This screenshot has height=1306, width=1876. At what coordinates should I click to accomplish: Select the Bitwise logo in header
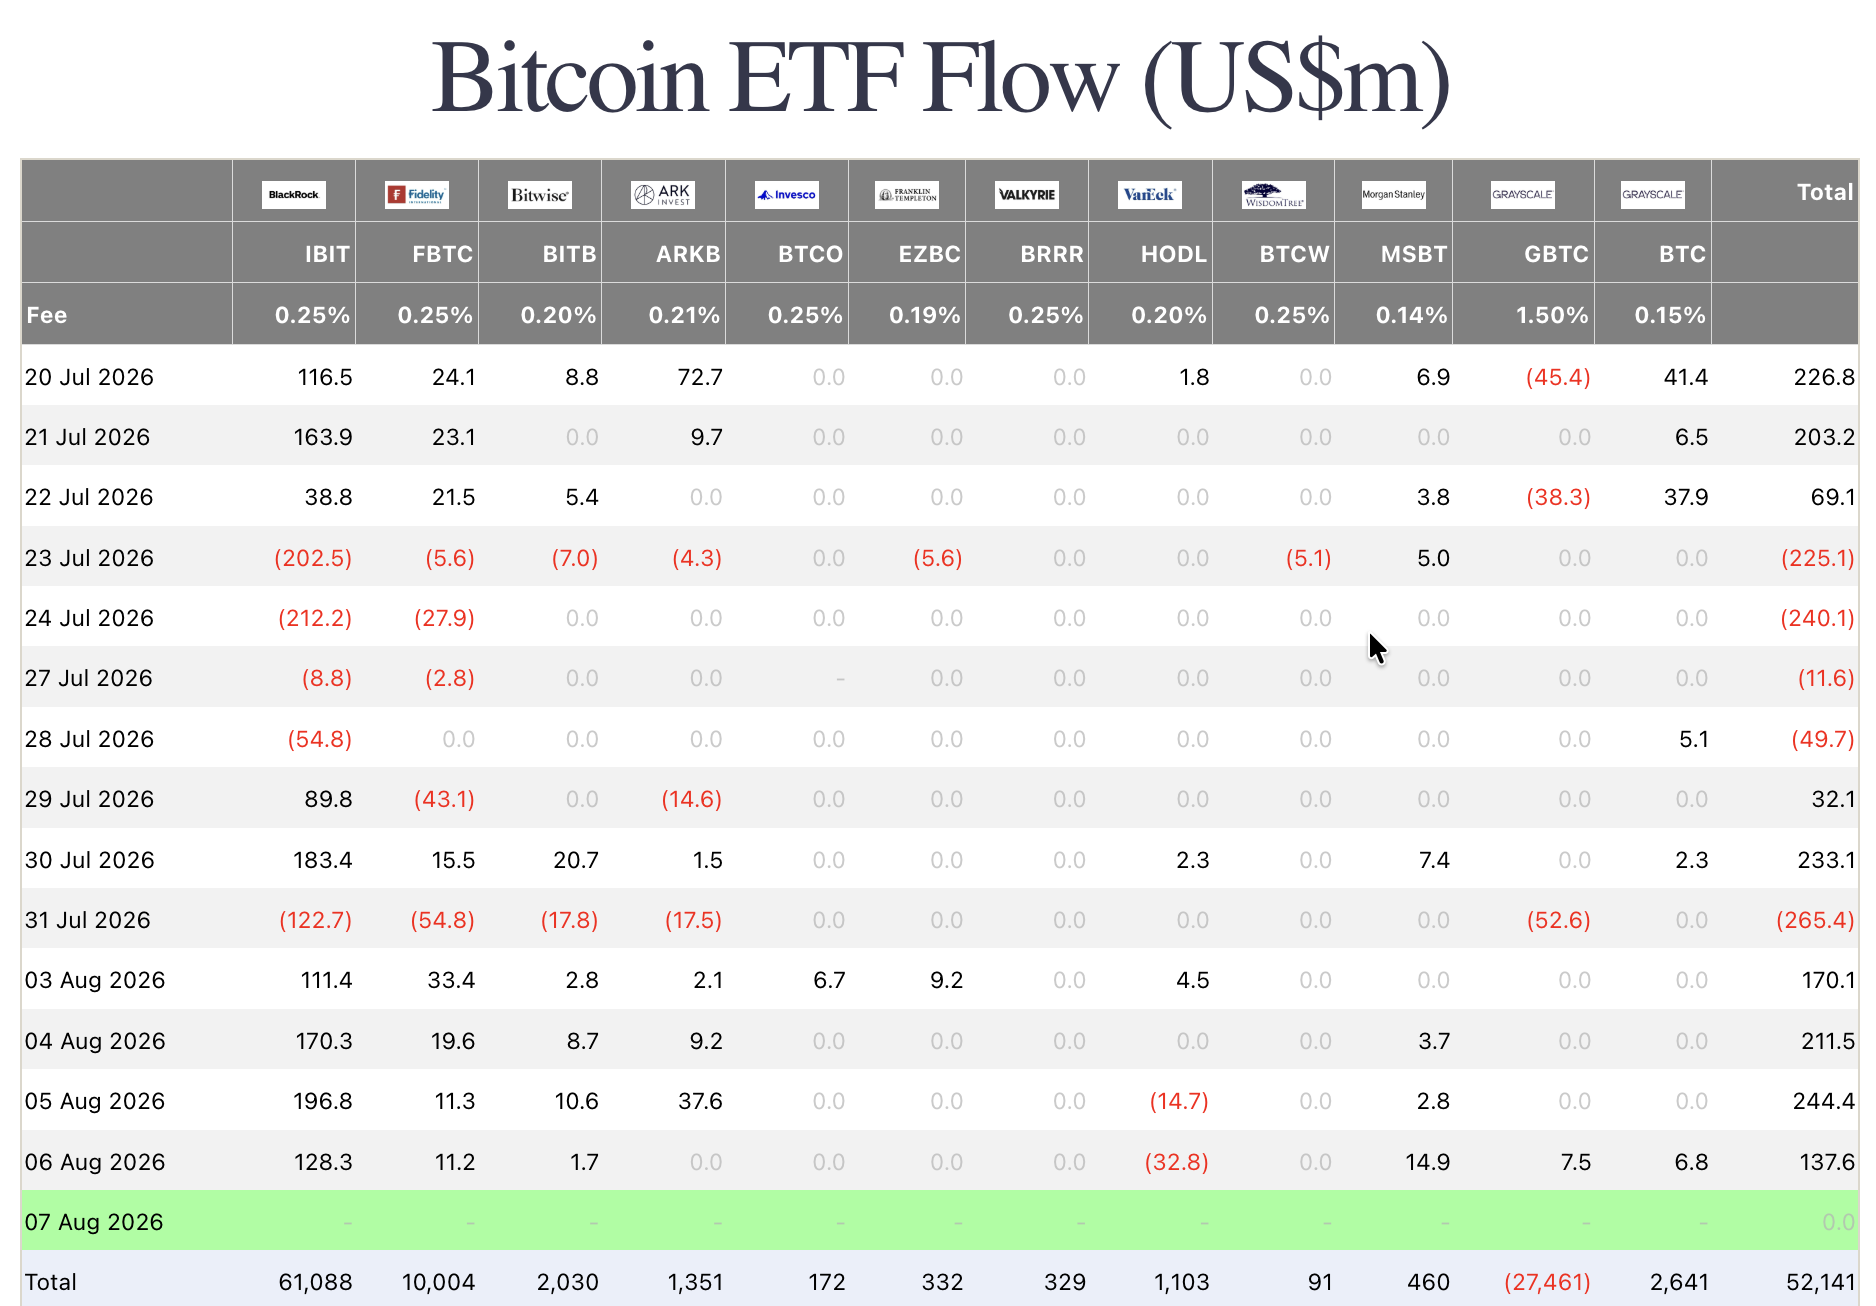click(540, 195)
